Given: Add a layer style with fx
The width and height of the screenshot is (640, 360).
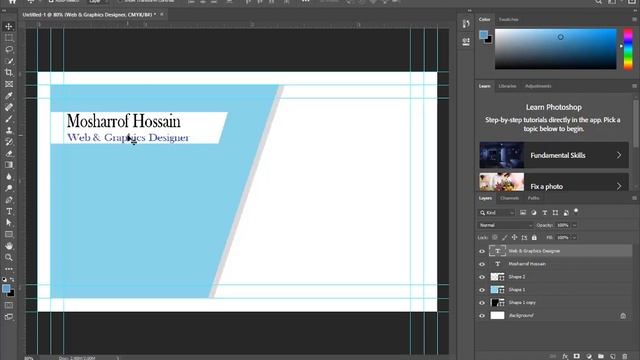Looking at the screenshot, I should coord(565,356).
